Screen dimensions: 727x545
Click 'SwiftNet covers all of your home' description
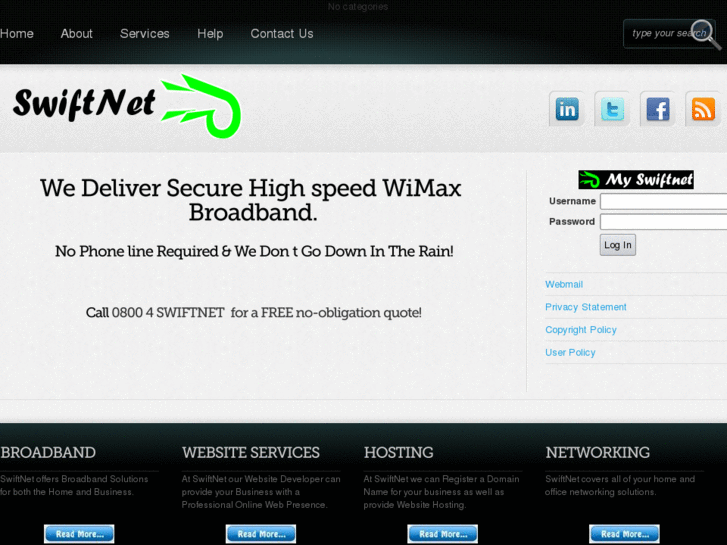[x=620, y=485]
